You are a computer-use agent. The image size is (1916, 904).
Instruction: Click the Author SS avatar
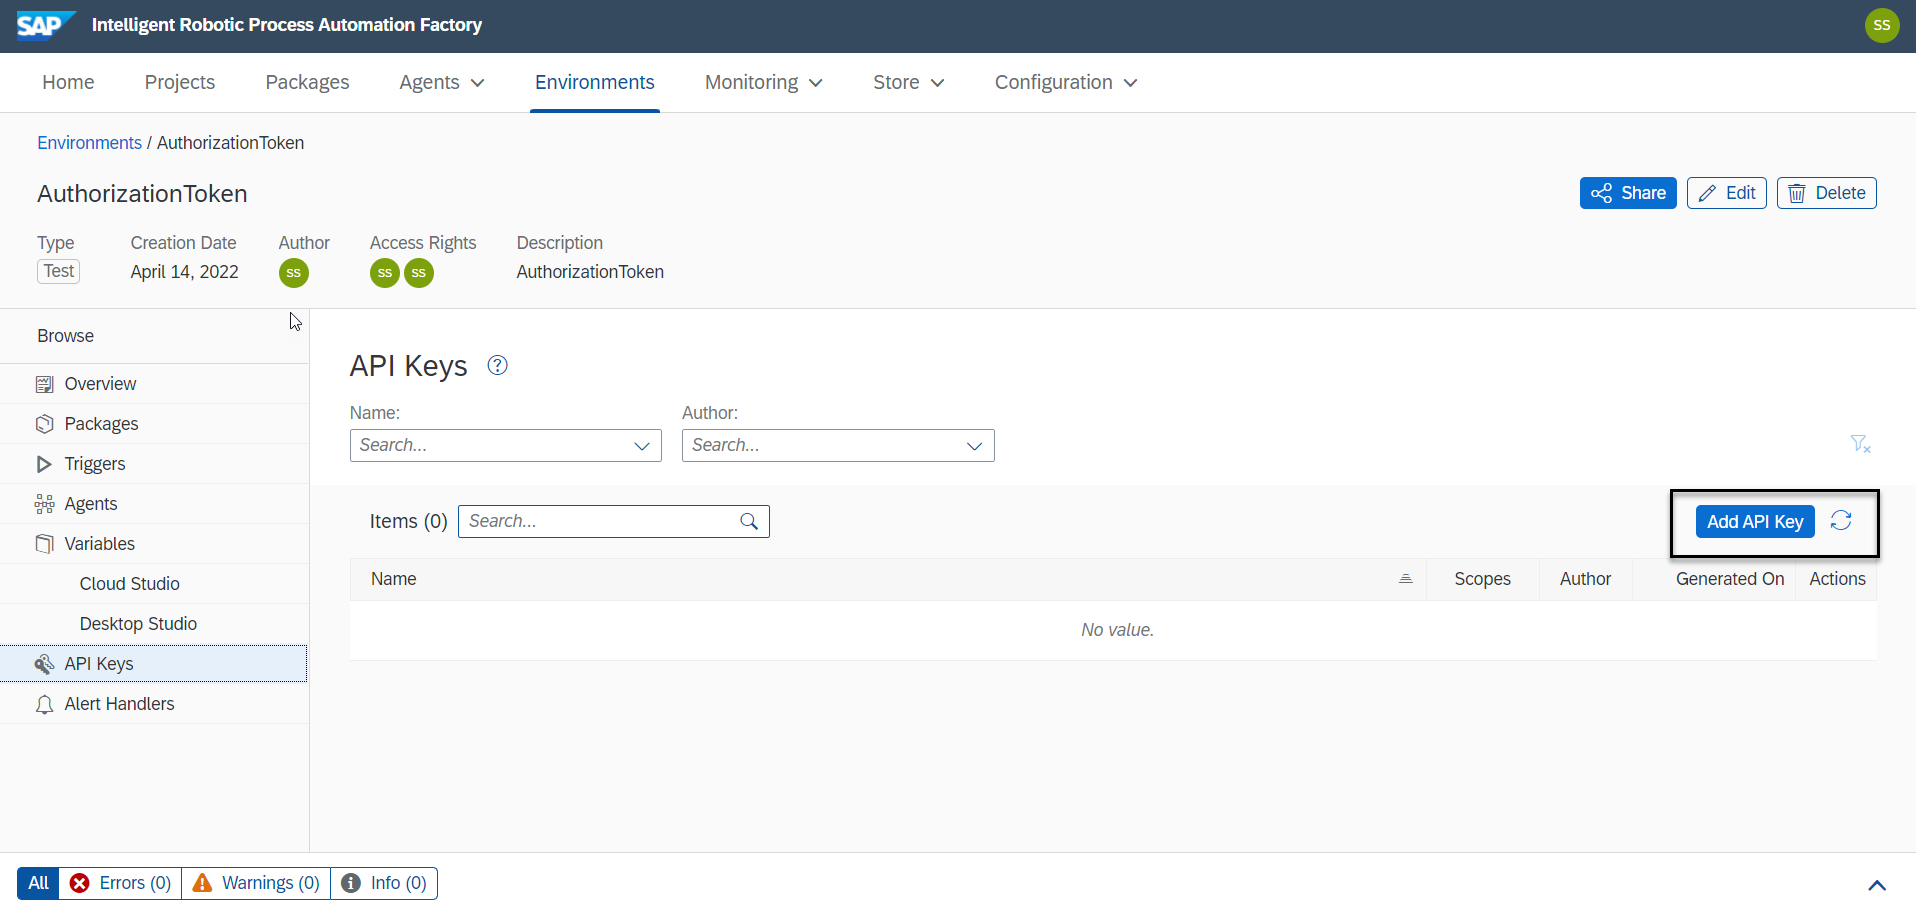[x=293, y=273]
